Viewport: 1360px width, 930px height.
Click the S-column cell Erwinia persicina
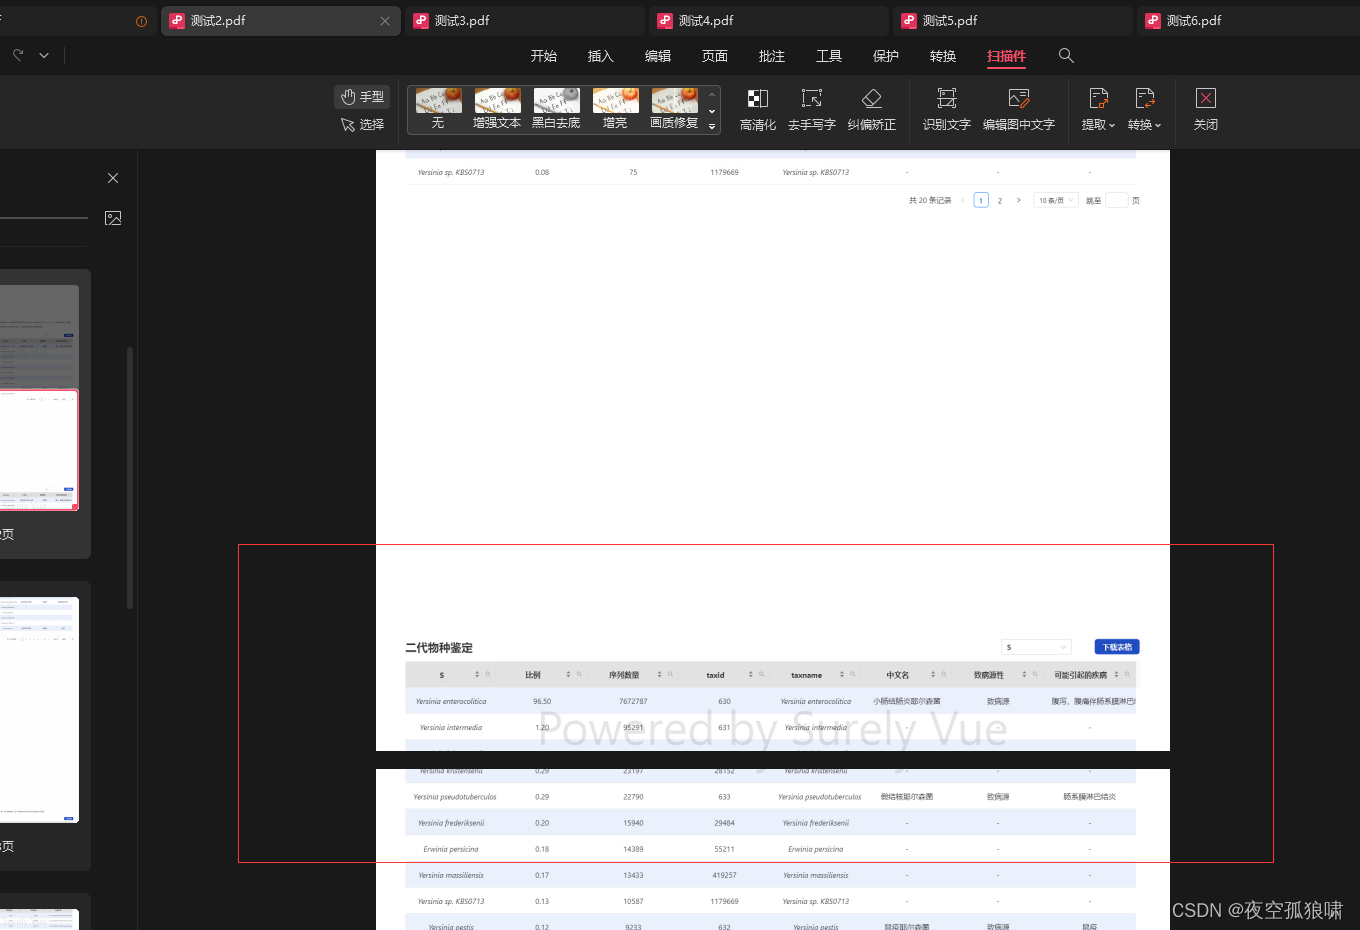pyautogui.click(x=451, y=849)
